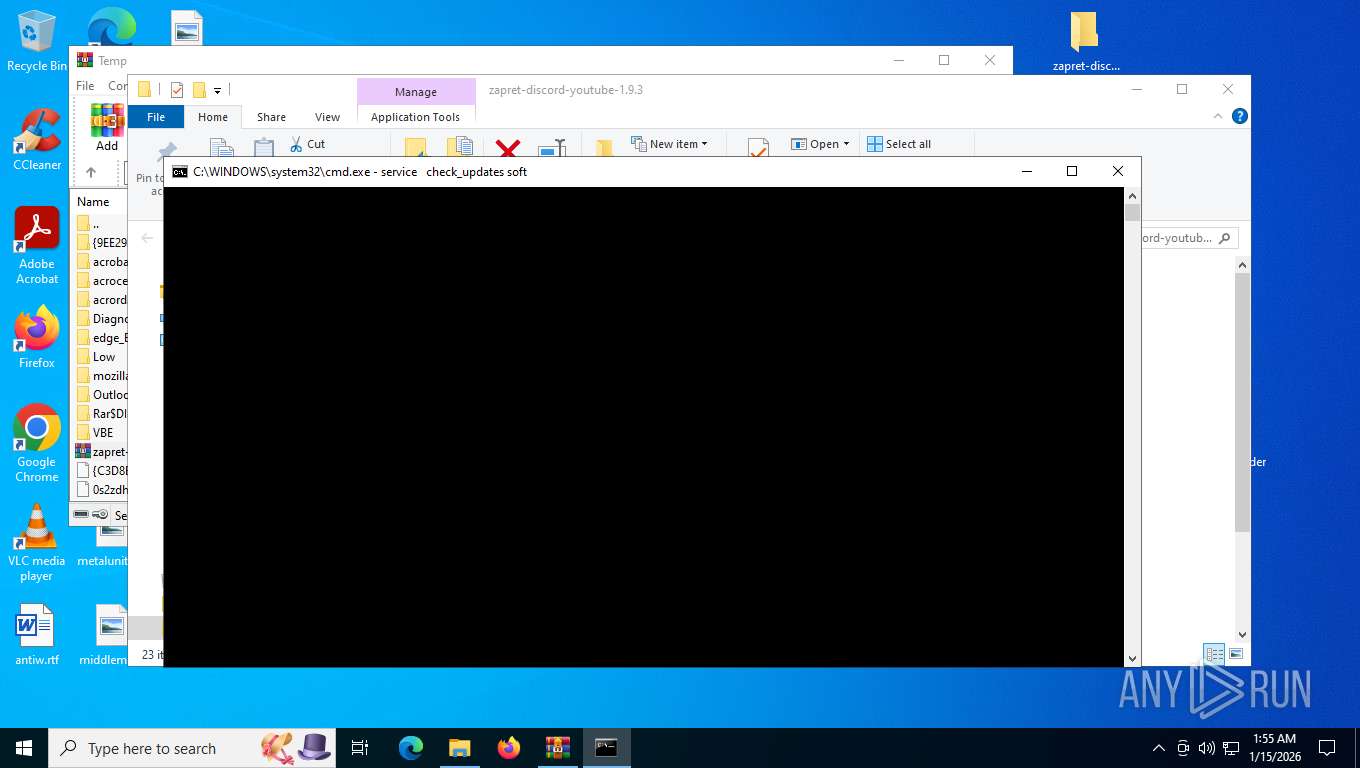Switch to large icons view in Explorer

coord(1236,654)
